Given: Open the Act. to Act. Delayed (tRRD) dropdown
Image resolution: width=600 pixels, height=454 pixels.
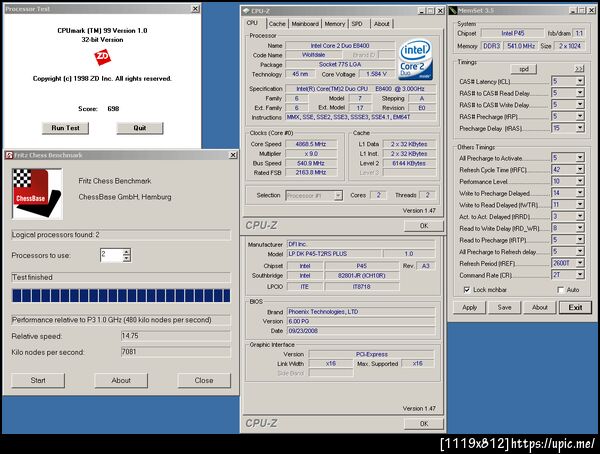Looking at the screenshot, I should [580, 216].
